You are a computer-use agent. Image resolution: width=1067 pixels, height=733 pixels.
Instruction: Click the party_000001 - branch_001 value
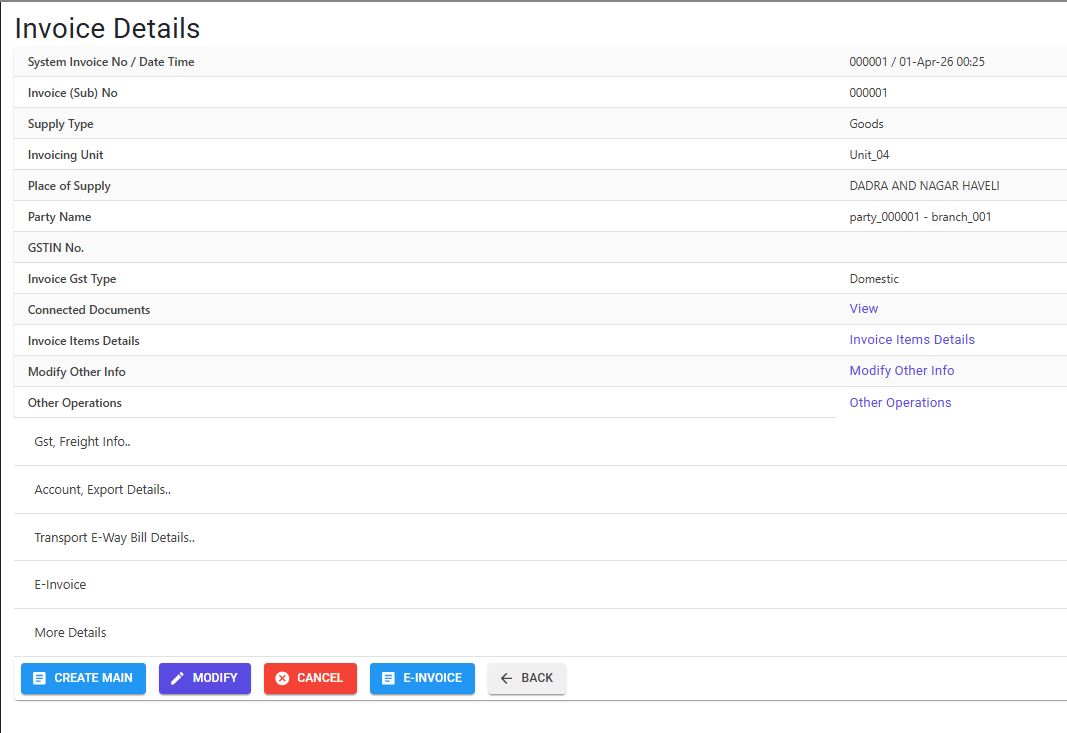pyautogui.click(x=920, y=217)
